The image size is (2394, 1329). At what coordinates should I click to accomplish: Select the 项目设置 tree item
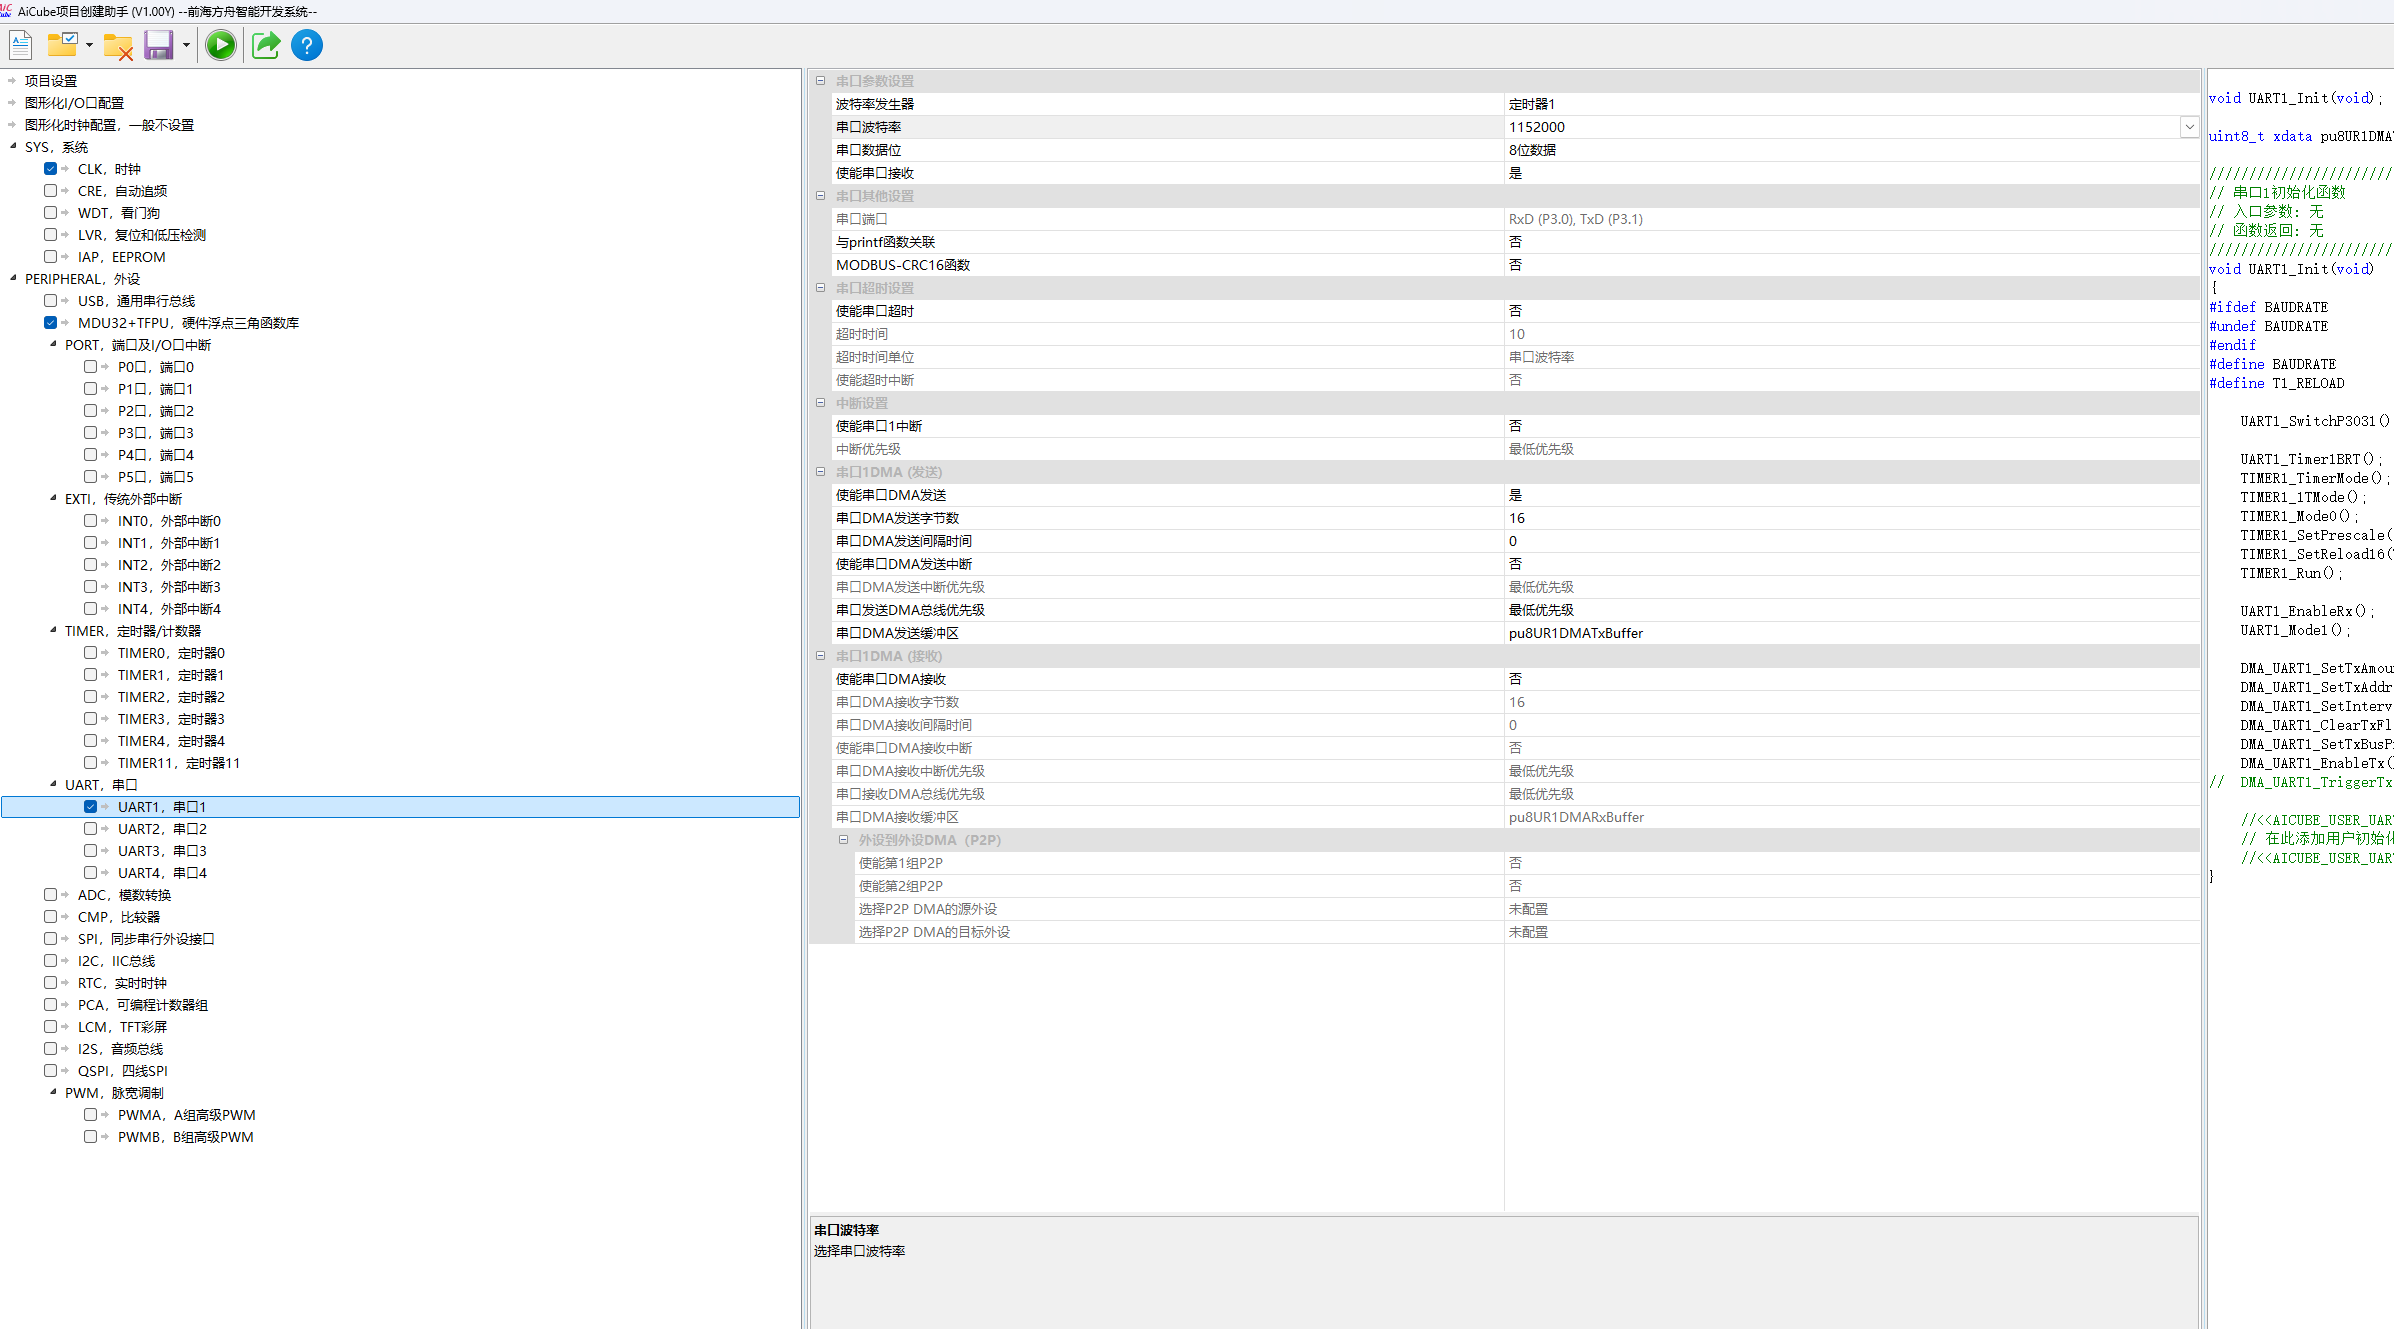pyautogui.click(x=51, y=81)
